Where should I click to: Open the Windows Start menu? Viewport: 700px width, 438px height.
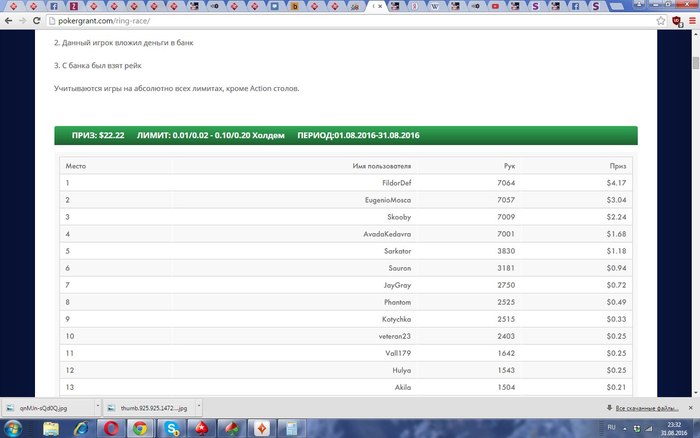tap(12, 429)
